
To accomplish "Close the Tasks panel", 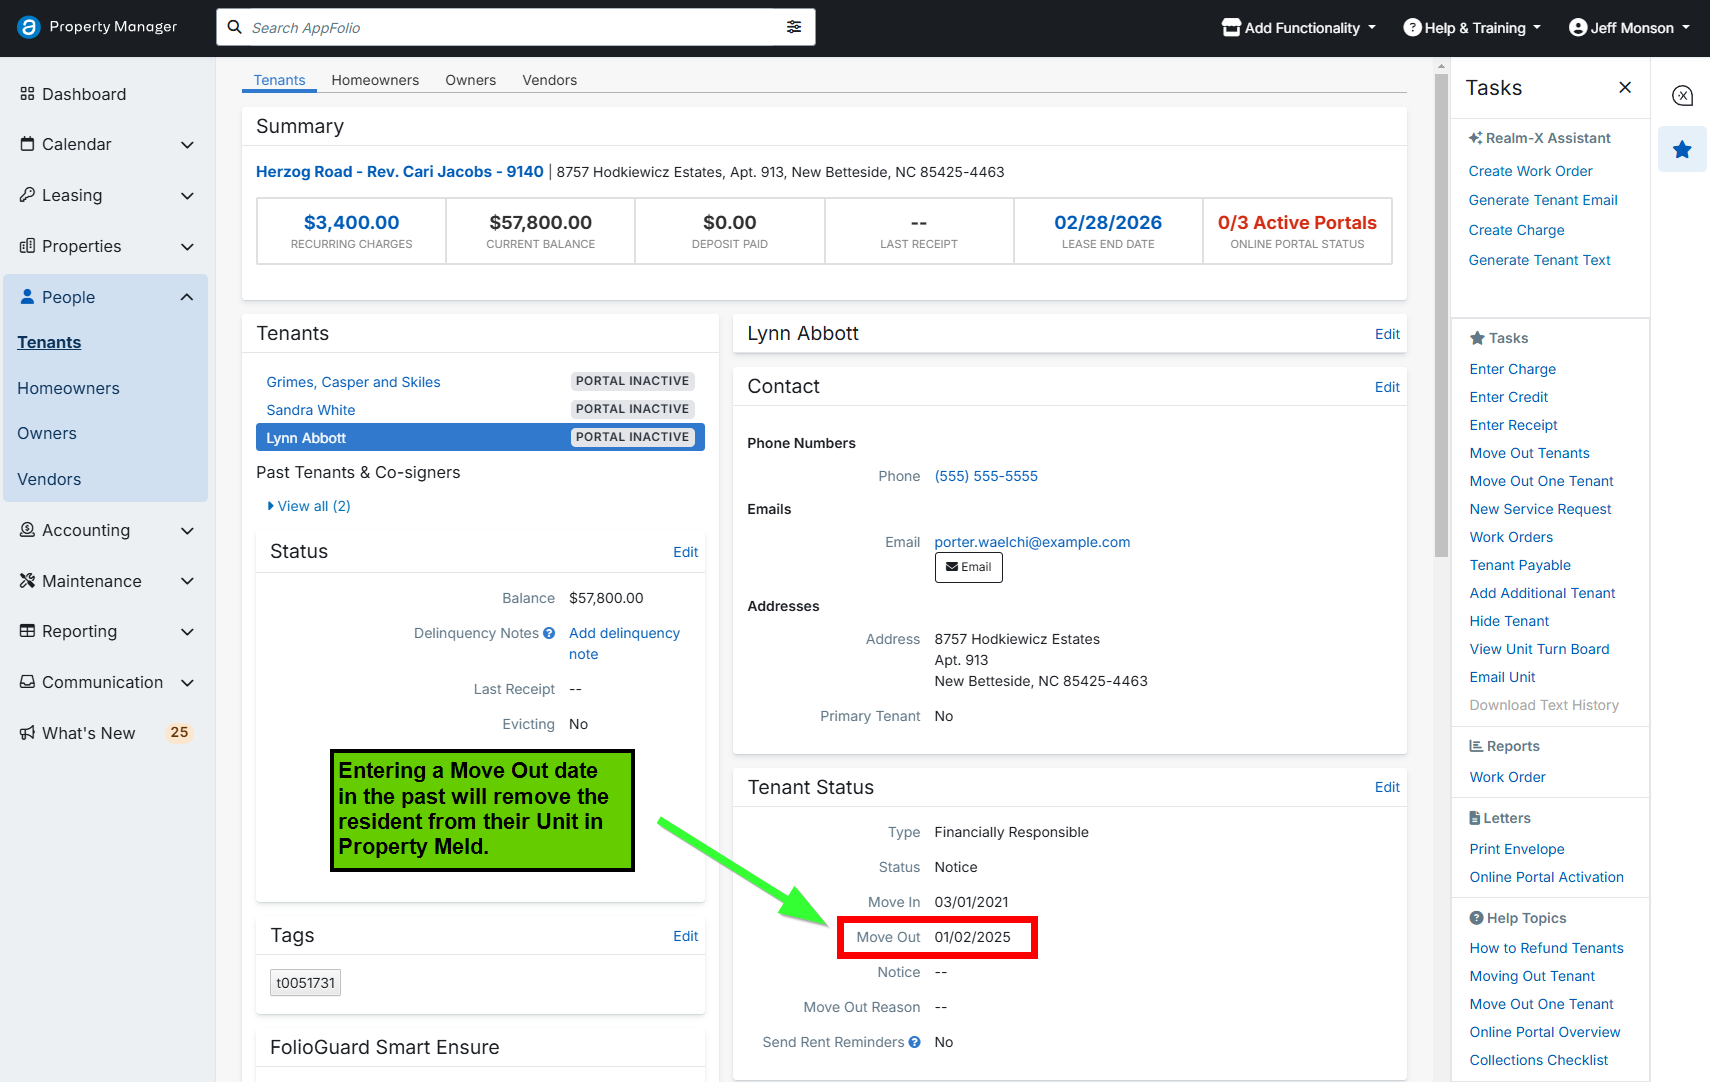I will 1625,88.
